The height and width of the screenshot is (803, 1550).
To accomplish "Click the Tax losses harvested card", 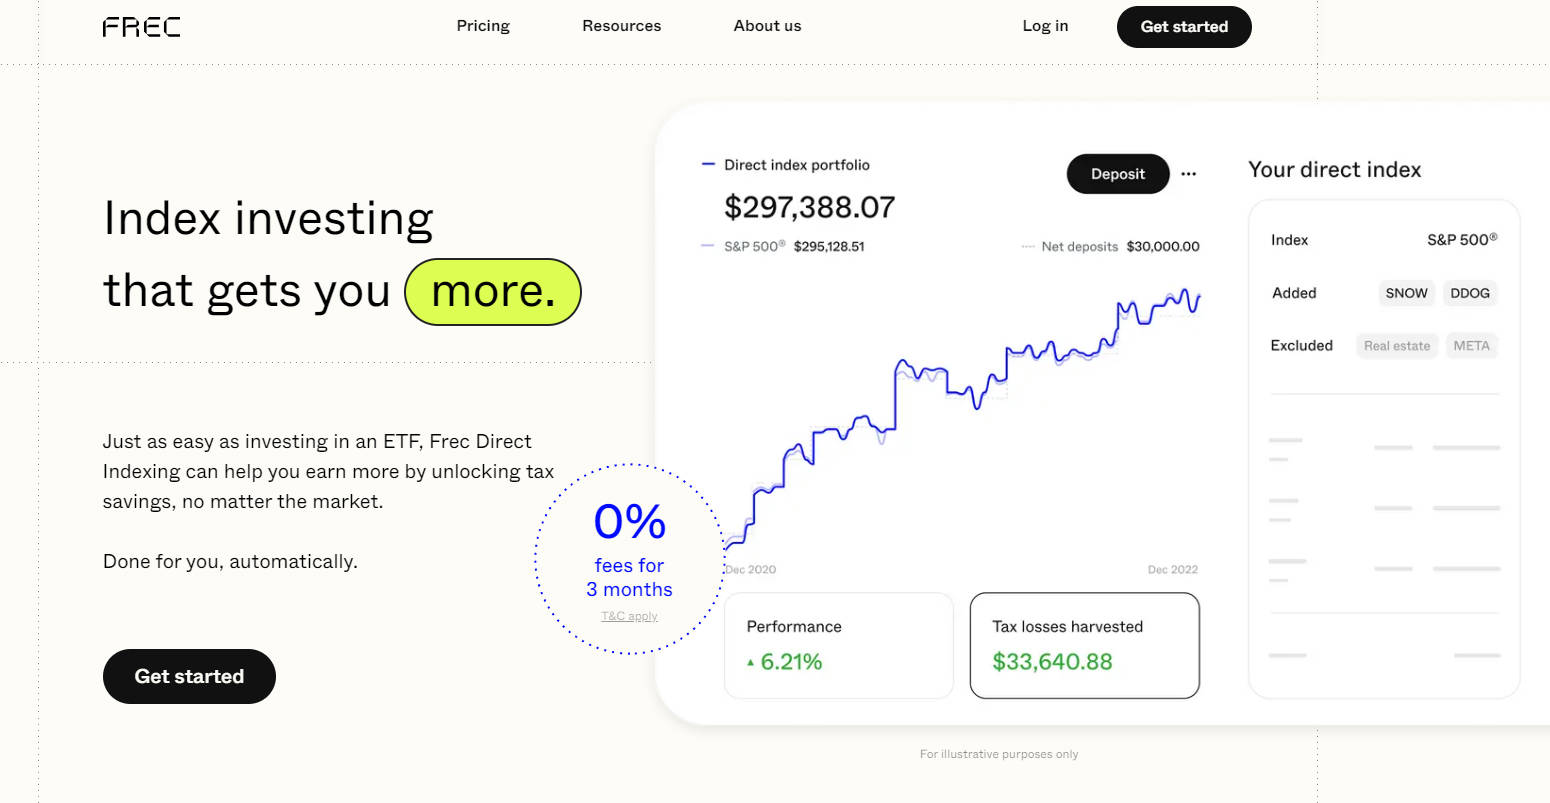I will (1084, 645).
